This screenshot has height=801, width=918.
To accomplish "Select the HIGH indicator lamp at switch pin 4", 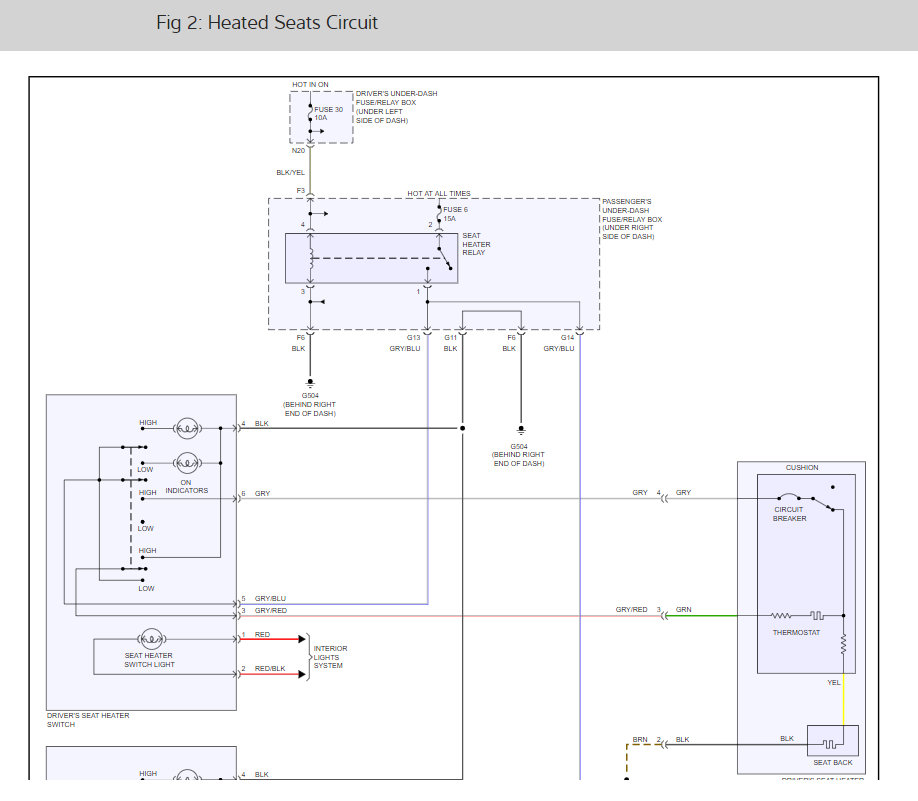I will click(x=187, y=429).
